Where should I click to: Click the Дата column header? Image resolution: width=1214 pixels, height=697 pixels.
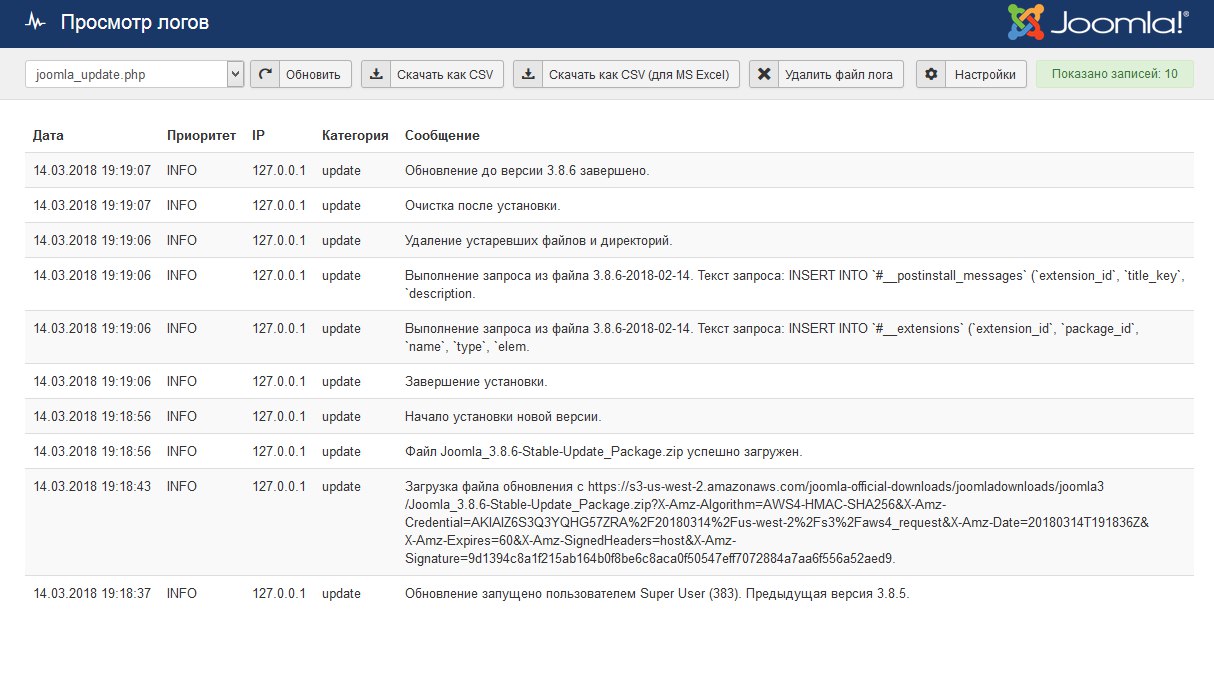(x=48, y=135)
